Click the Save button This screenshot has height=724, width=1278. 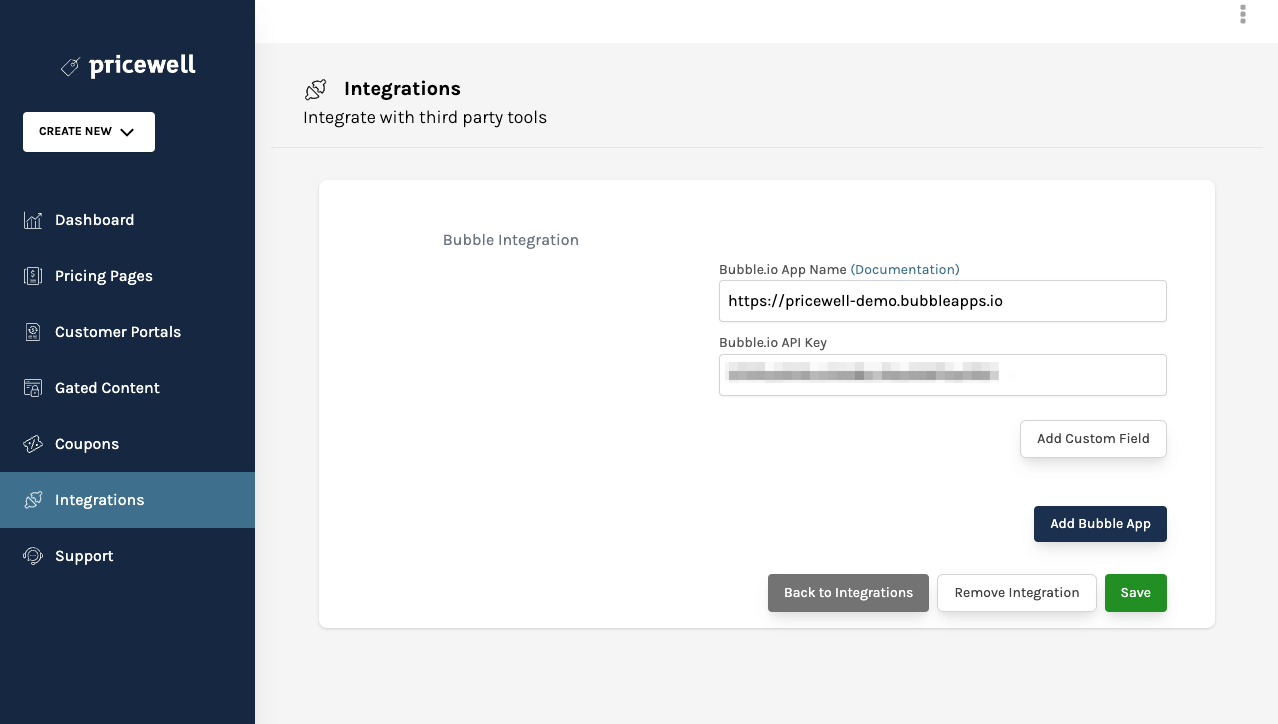1135,592
